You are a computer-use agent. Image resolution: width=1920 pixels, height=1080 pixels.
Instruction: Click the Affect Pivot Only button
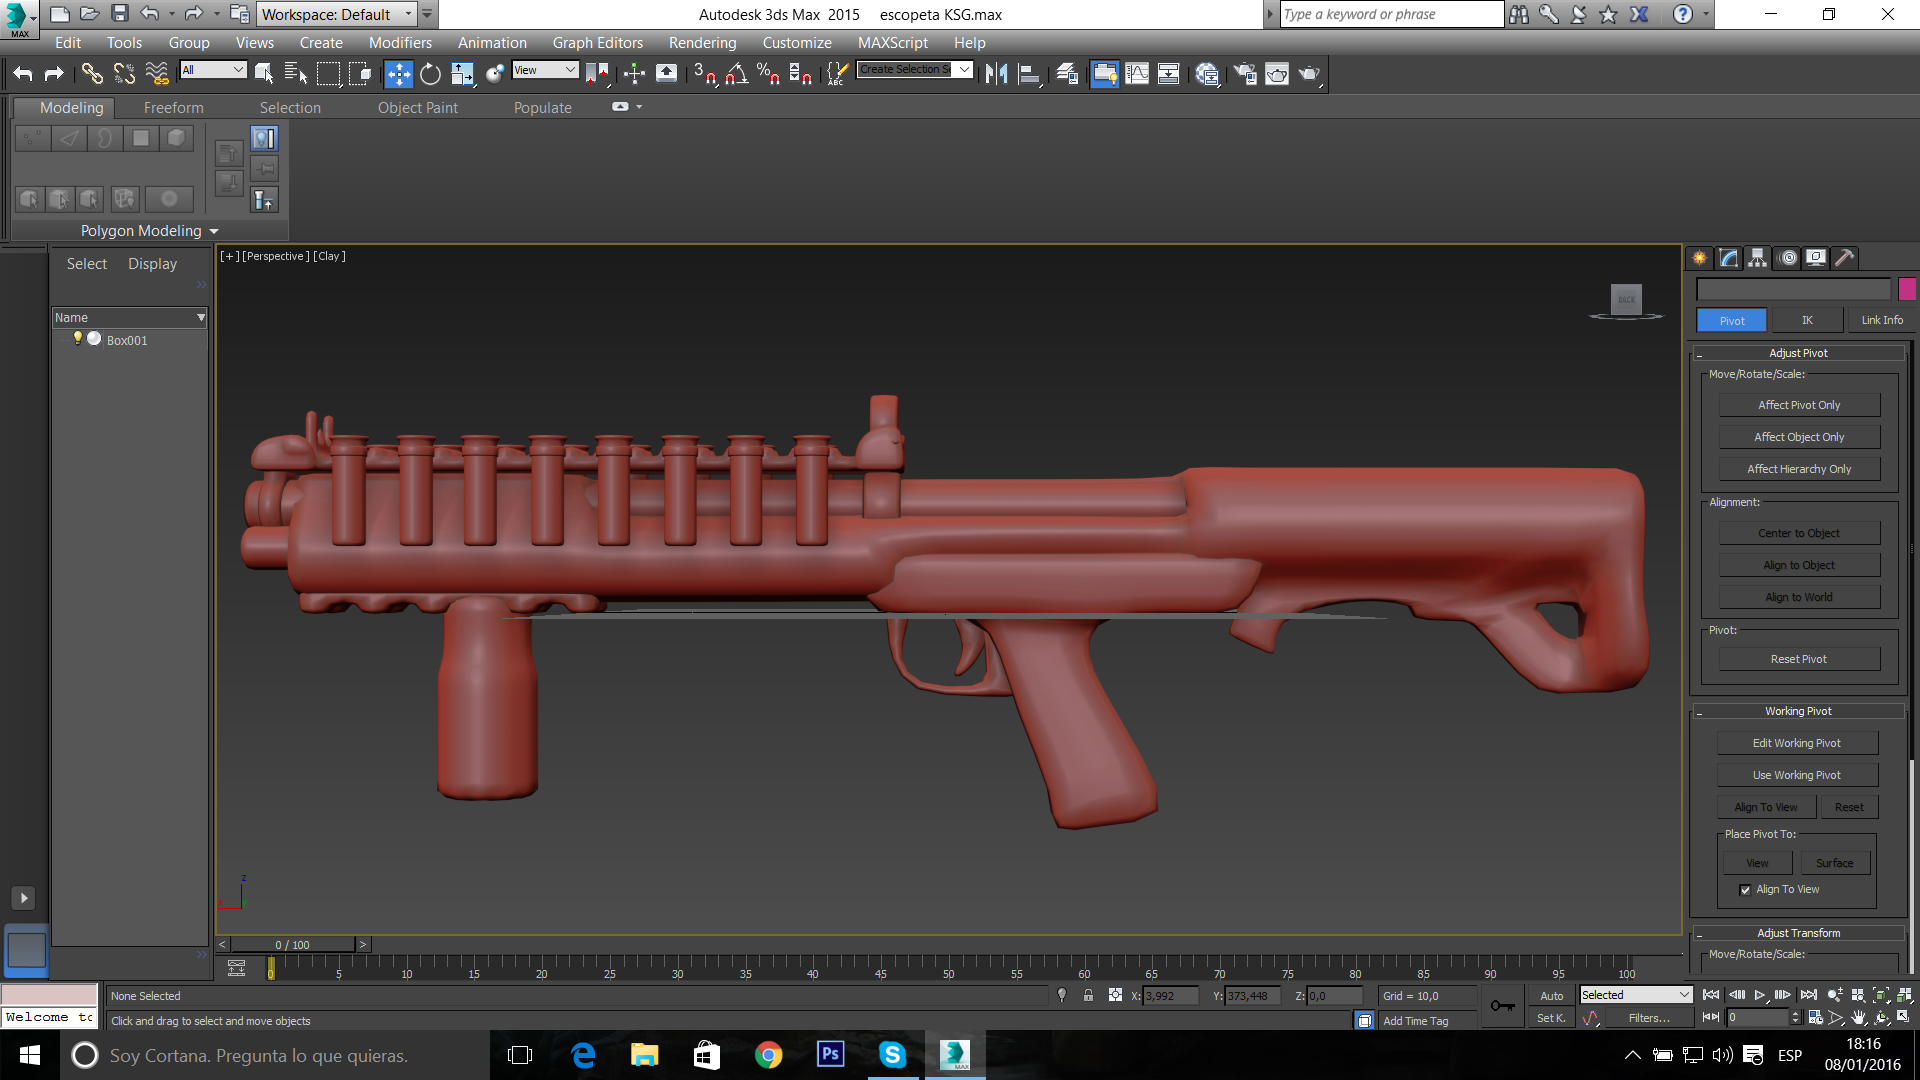(1799, 405)
